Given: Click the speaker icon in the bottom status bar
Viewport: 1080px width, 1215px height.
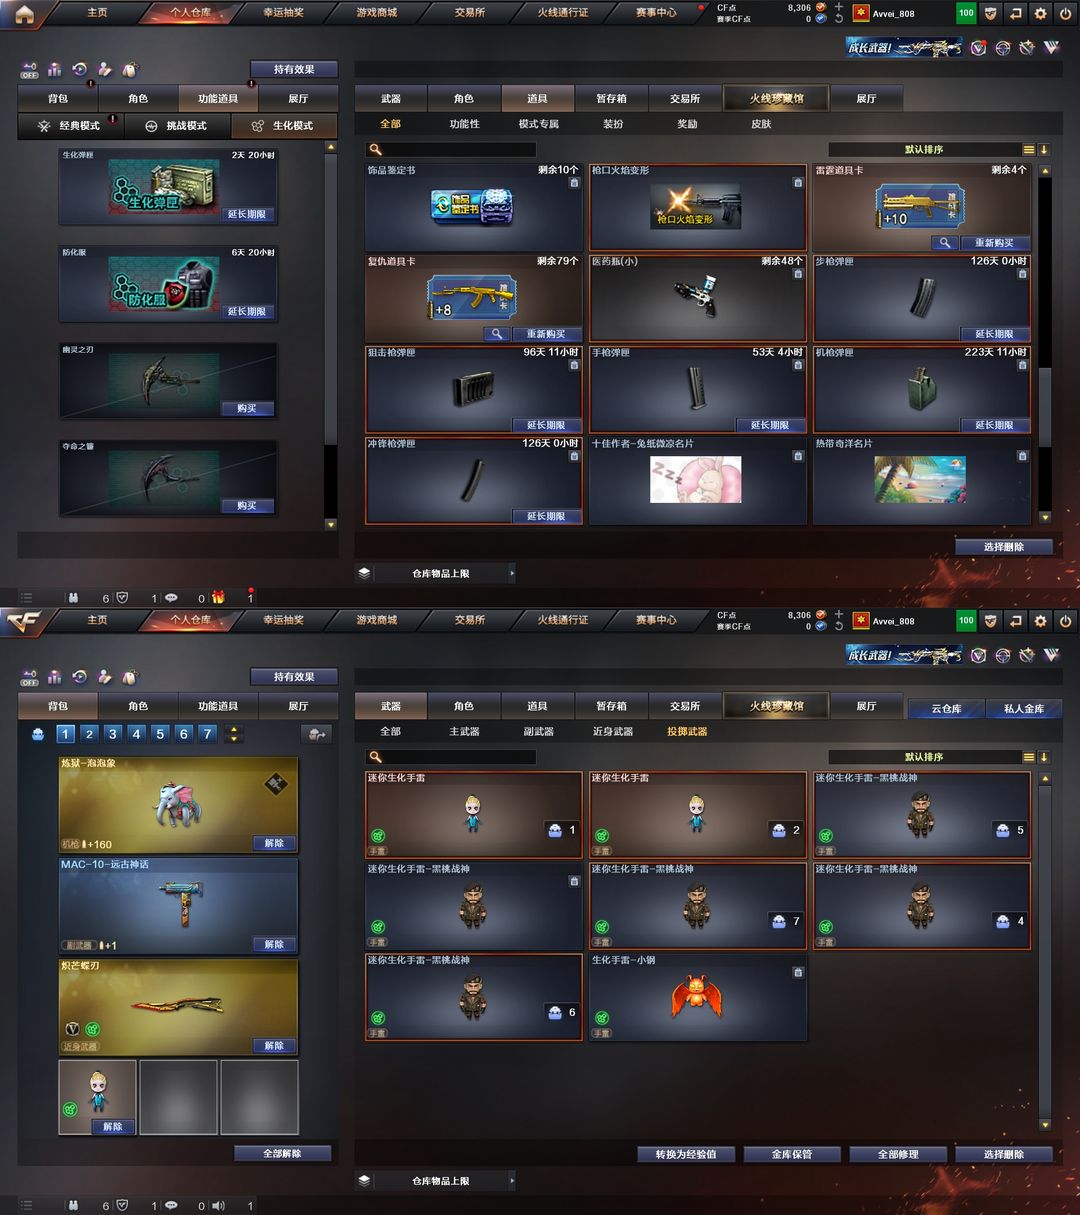Looking at the screenshot, I should (218, 1205).
